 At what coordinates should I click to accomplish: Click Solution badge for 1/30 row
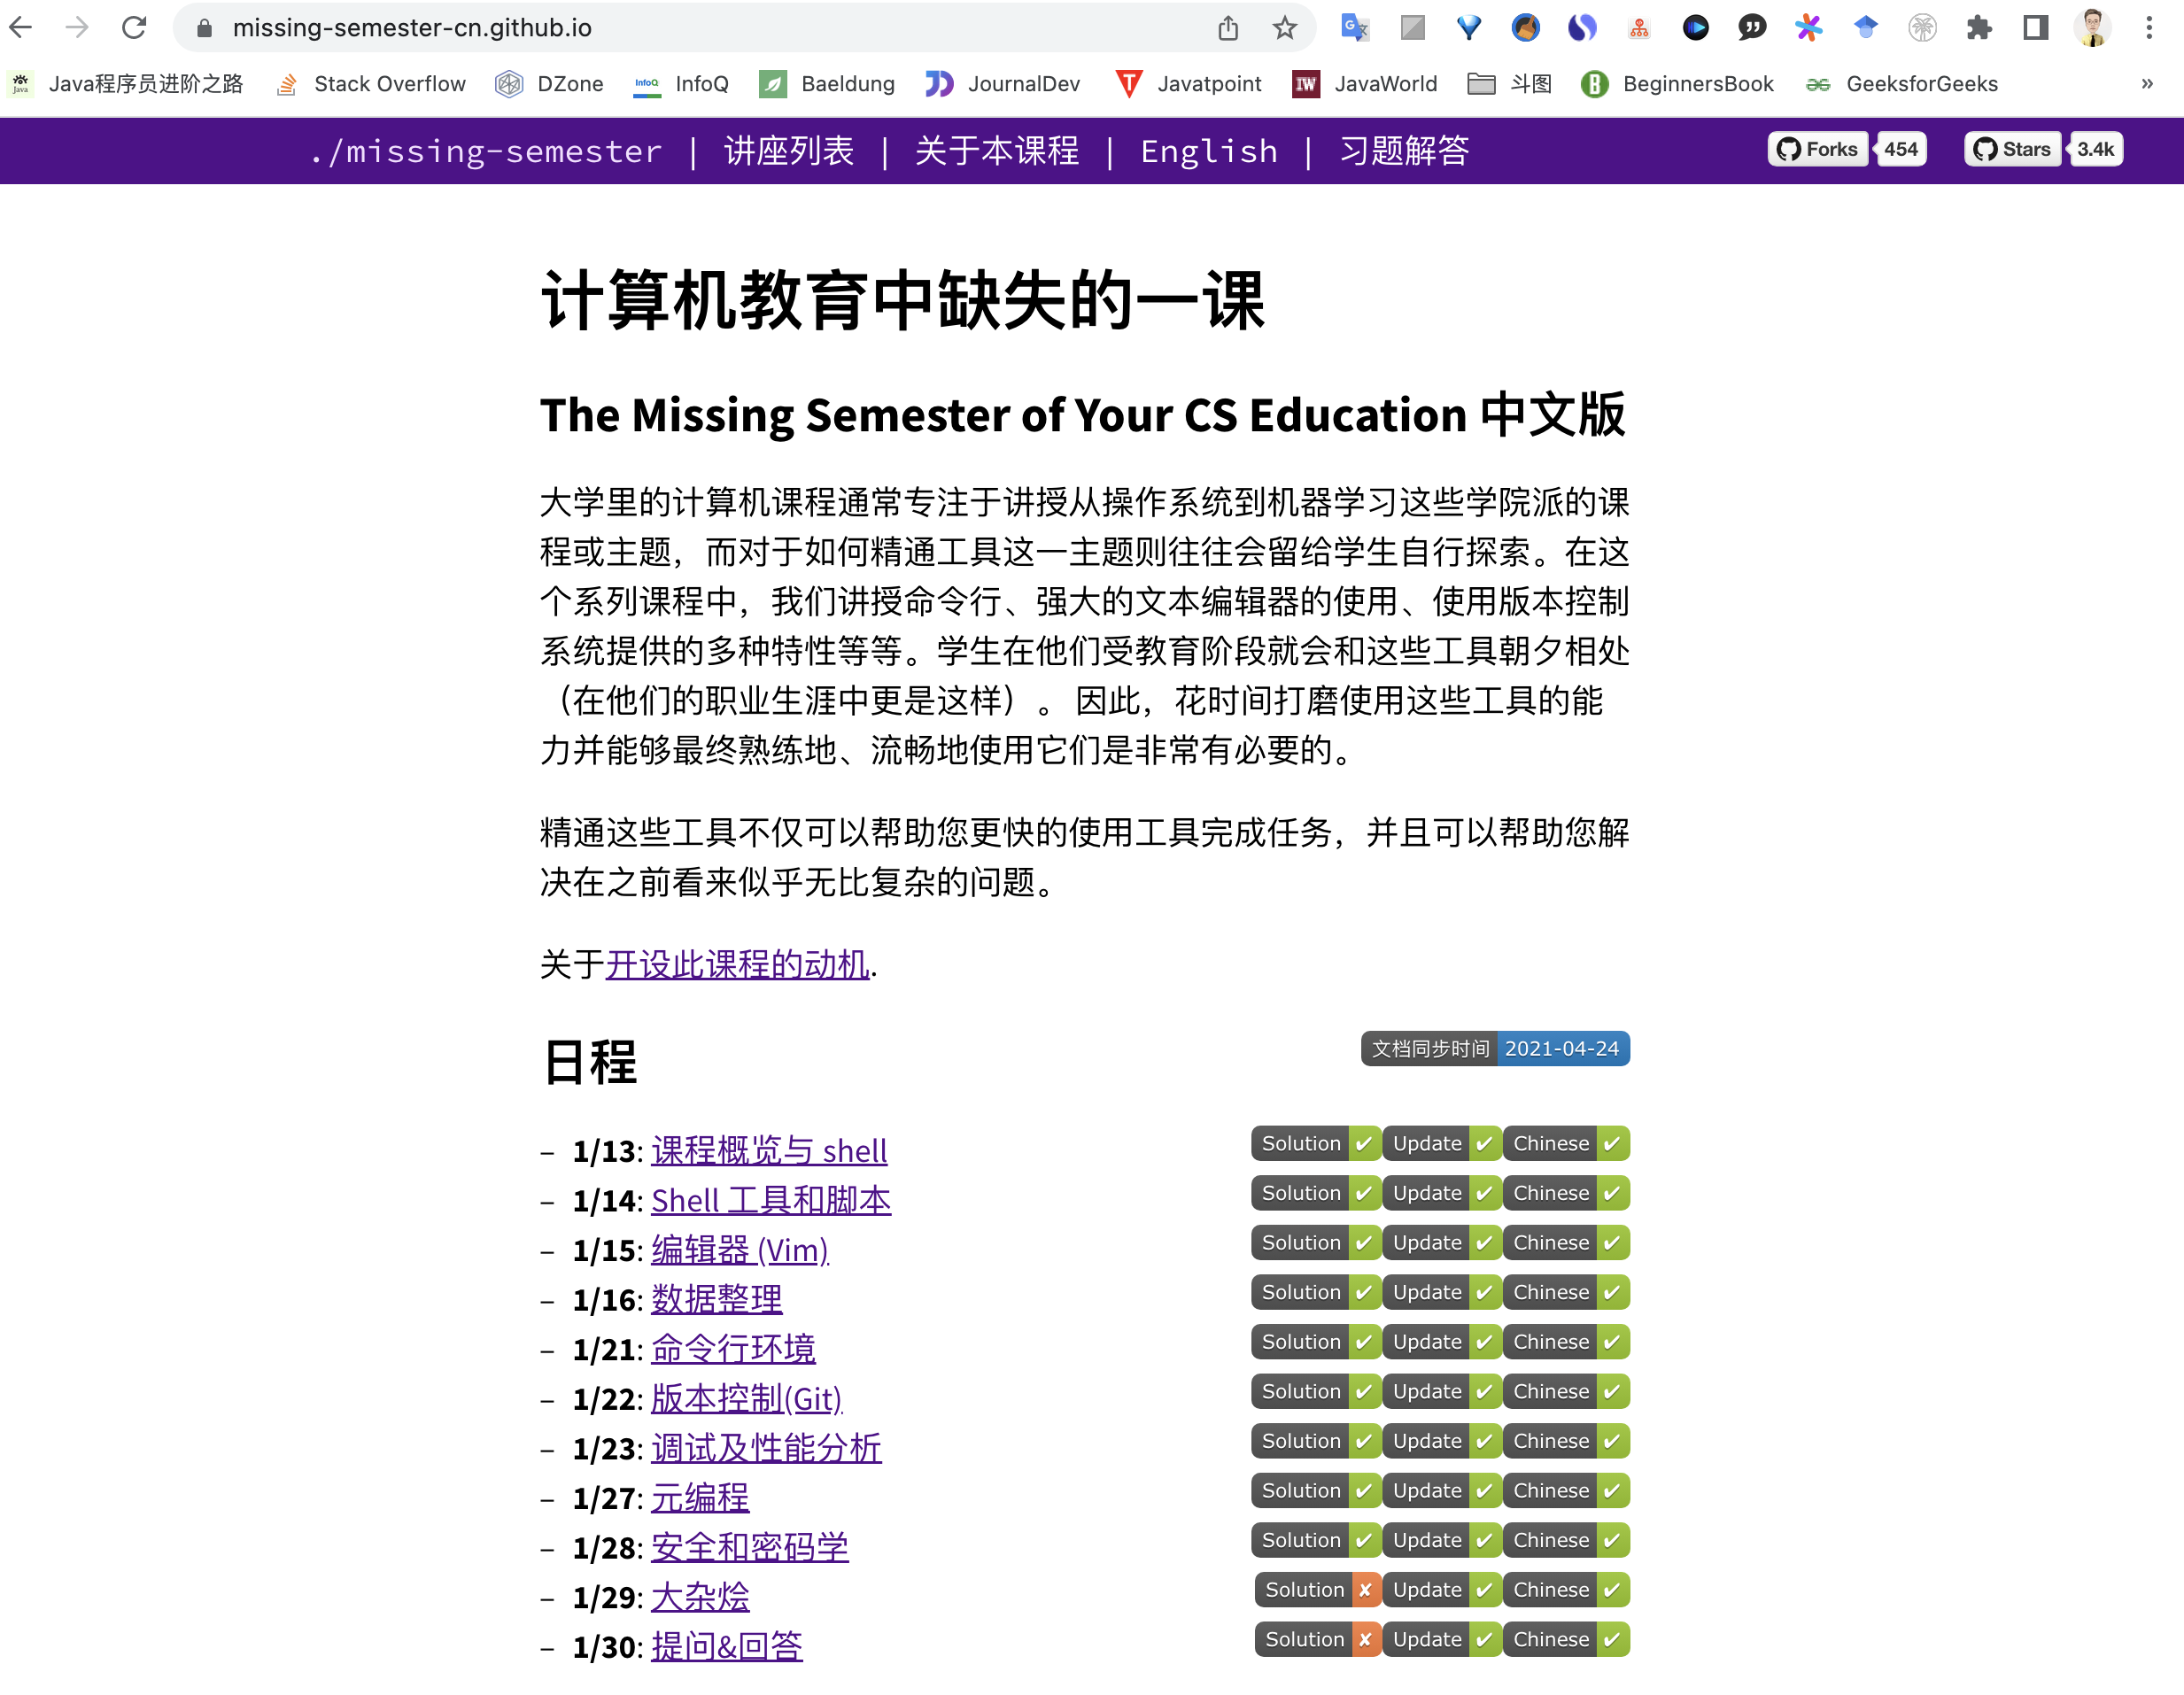[x=1317, y=1639]
